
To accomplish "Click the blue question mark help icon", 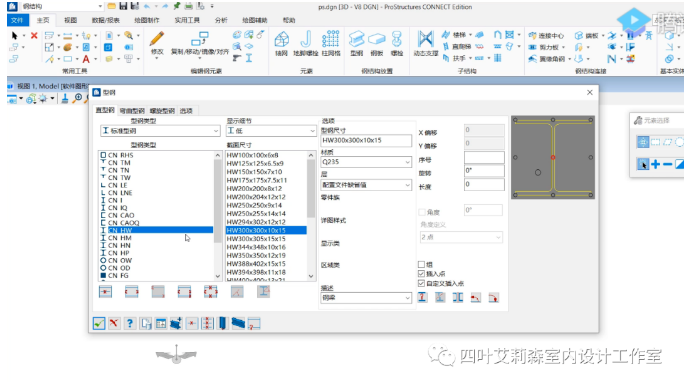I will pyautogui.click(x=130, y=323).
